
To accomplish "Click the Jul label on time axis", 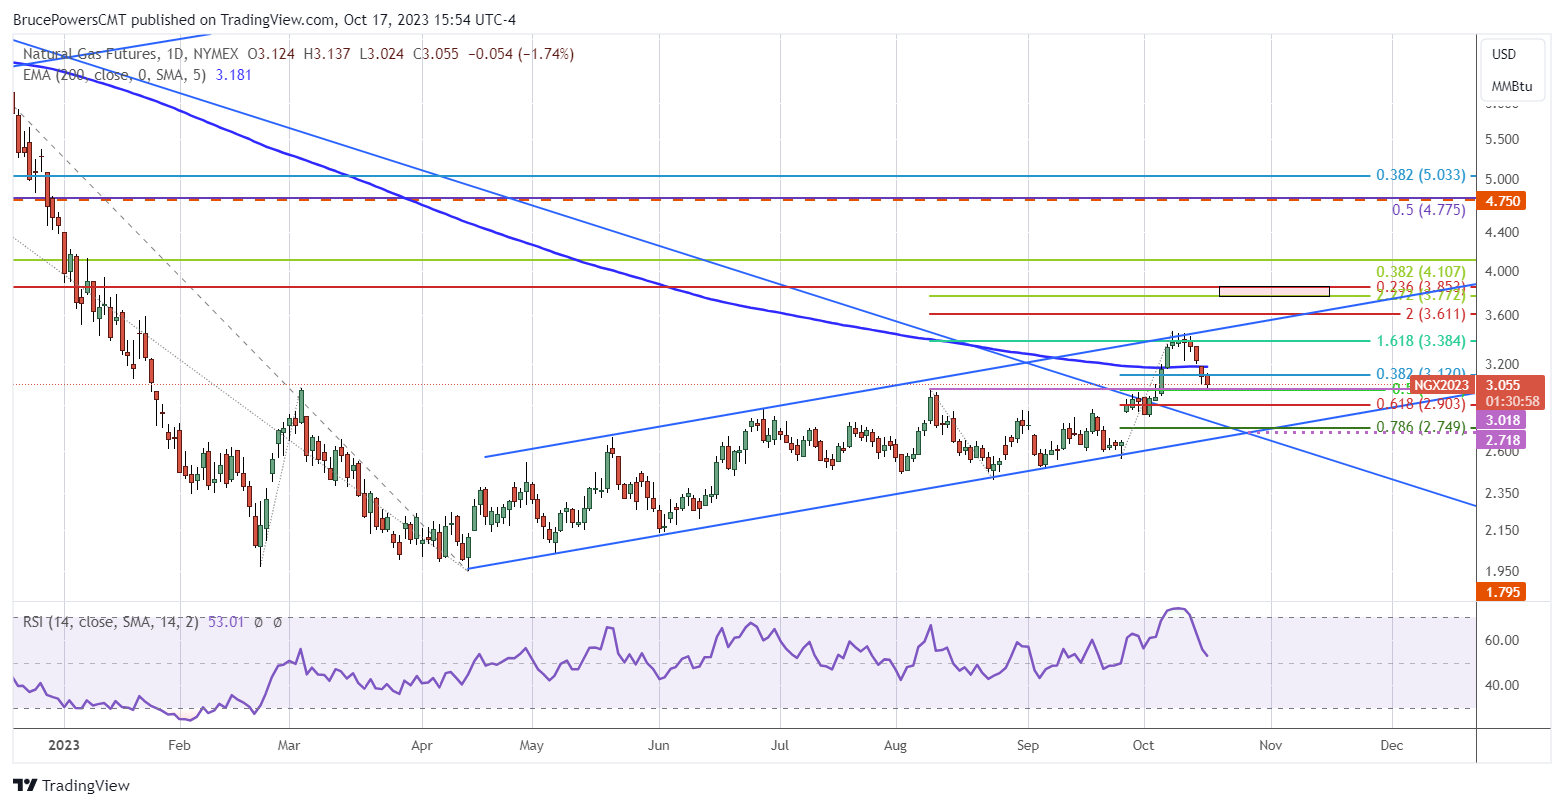I will click(780, 745).
